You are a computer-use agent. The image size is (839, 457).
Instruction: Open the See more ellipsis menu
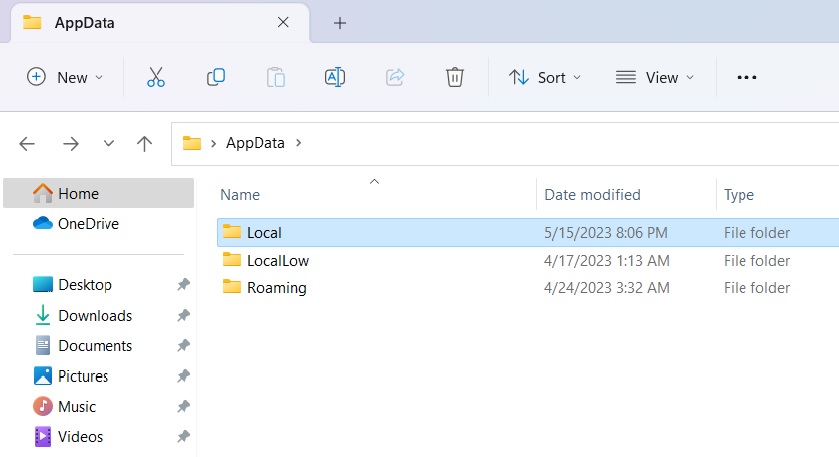tap(746, 77)
